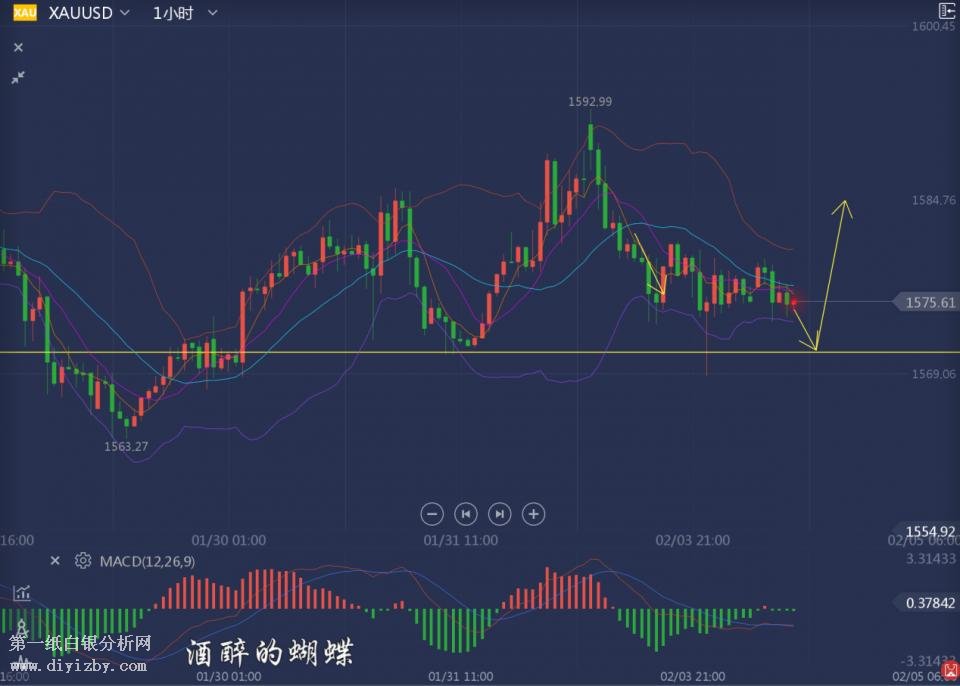Image resolution: width=960 pixels, height=686 pixels.
Task: Open the indicators chart icon in MACD panel
Action: 21,593
